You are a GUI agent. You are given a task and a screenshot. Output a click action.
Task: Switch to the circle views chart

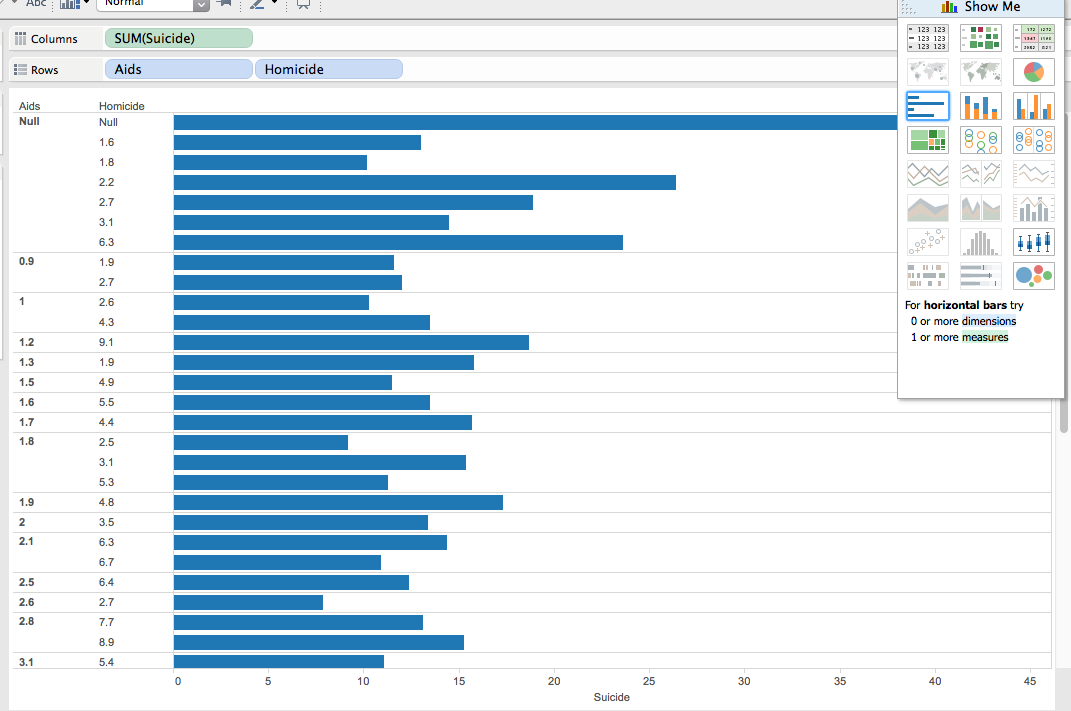[980, 140]
